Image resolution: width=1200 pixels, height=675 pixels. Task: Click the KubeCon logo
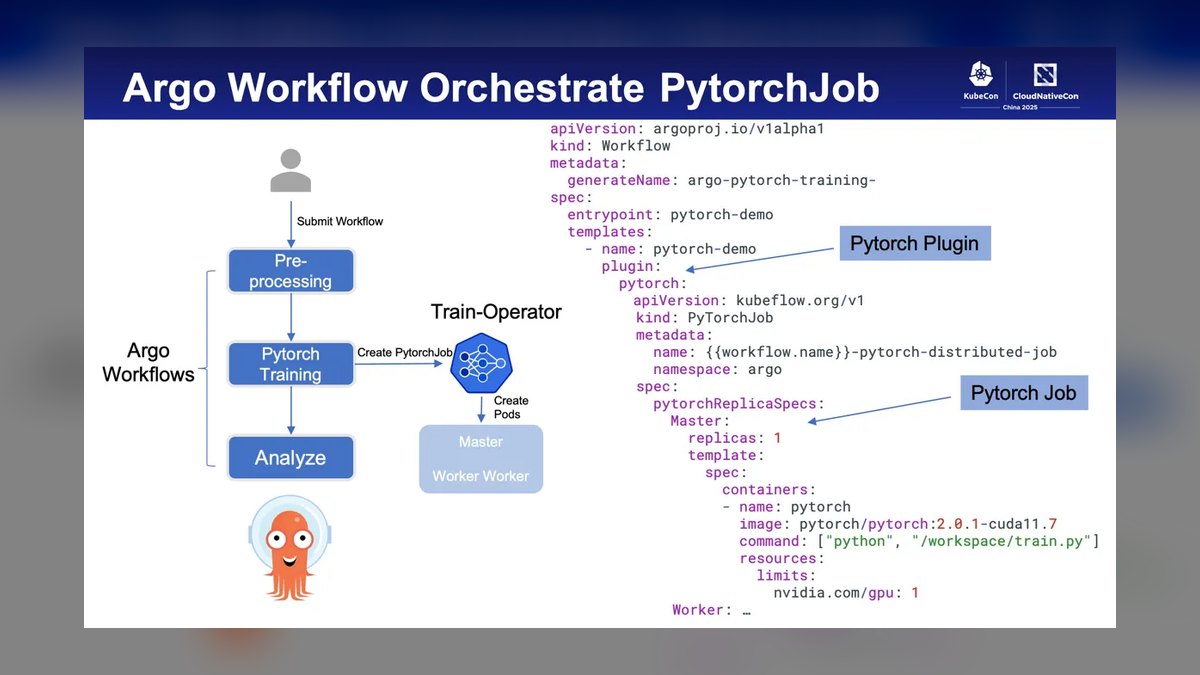point(980,82)
